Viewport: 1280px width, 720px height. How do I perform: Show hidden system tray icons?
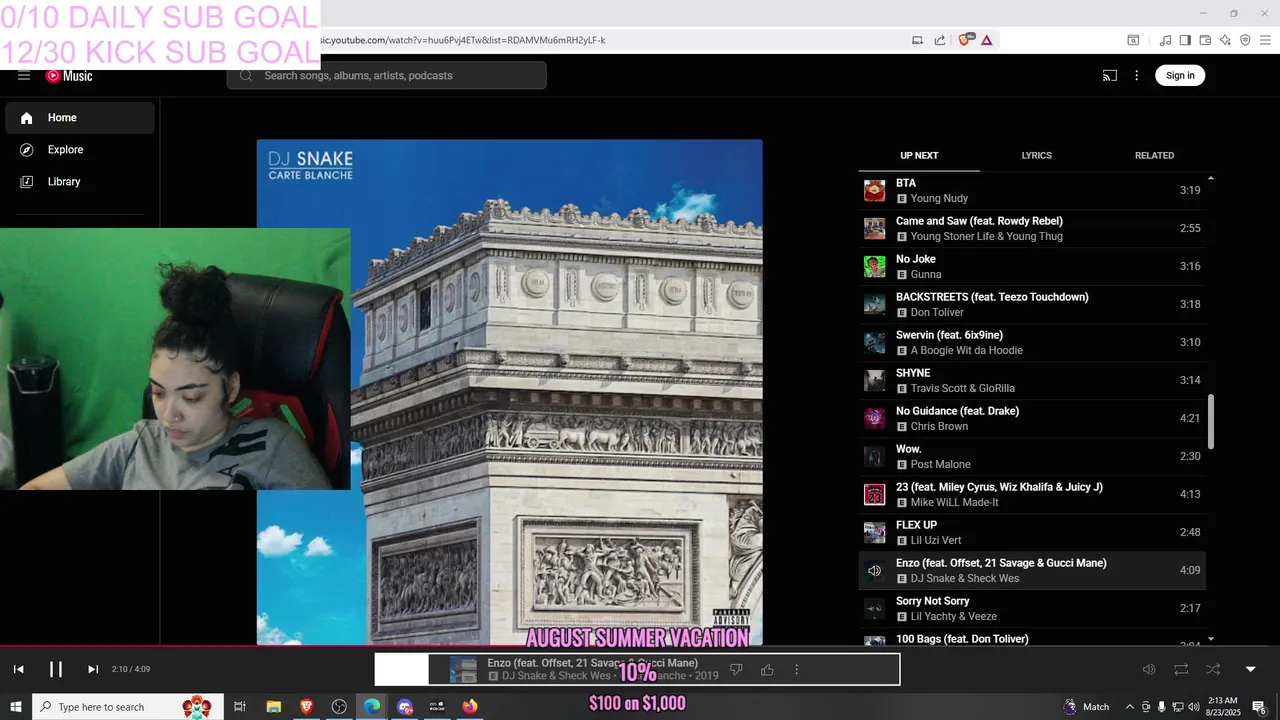pos(1130,707)
